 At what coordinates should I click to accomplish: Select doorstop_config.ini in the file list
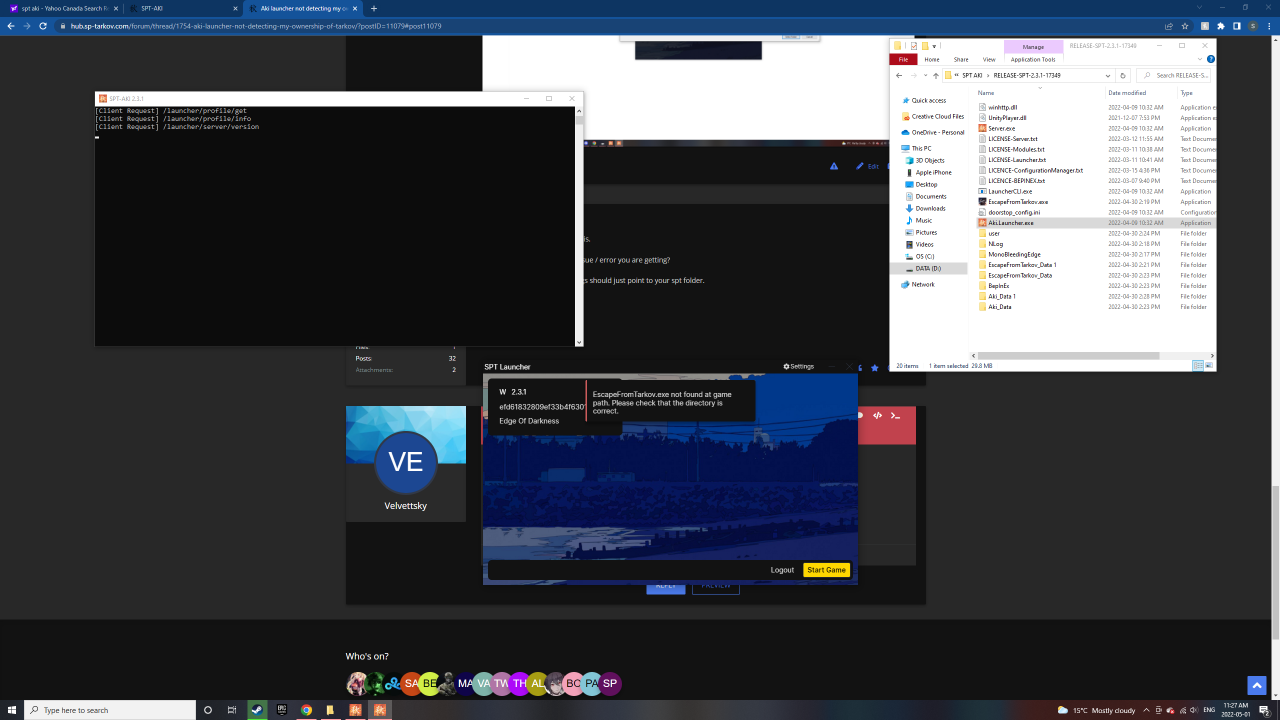pos(1014,212)
